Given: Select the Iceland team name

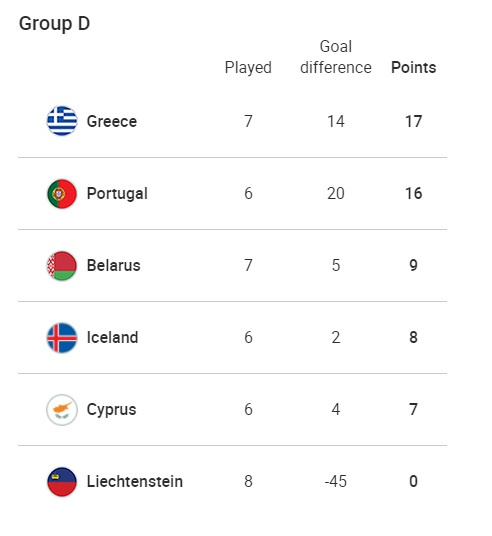Looking at the screenshot, I should coord(112,337).
